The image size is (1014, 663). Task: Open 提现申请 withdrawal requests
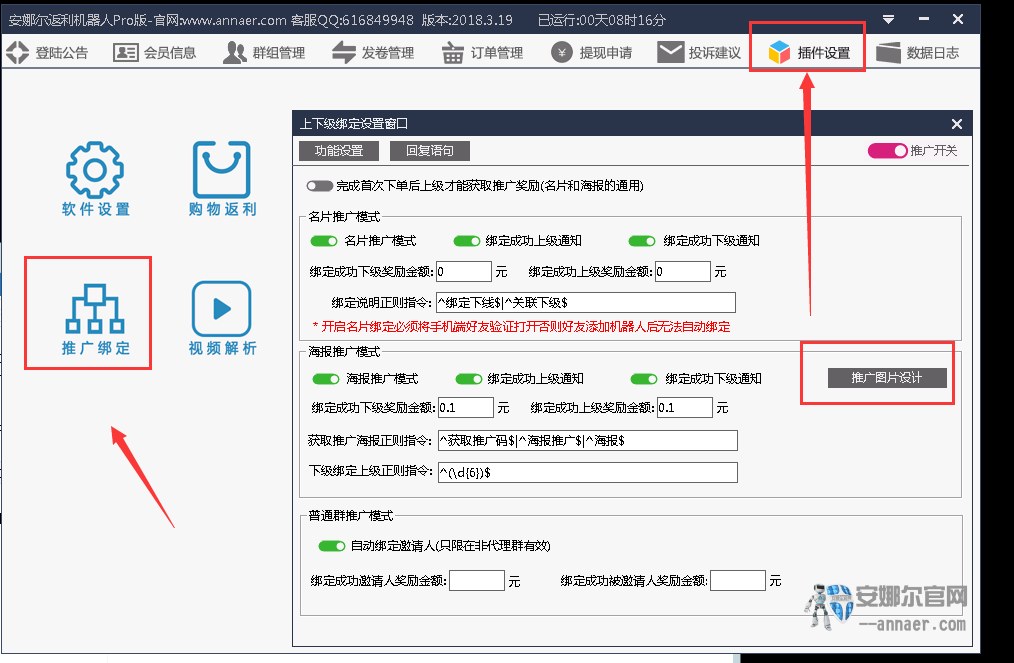pyautogui.click(x=591, y=52)
